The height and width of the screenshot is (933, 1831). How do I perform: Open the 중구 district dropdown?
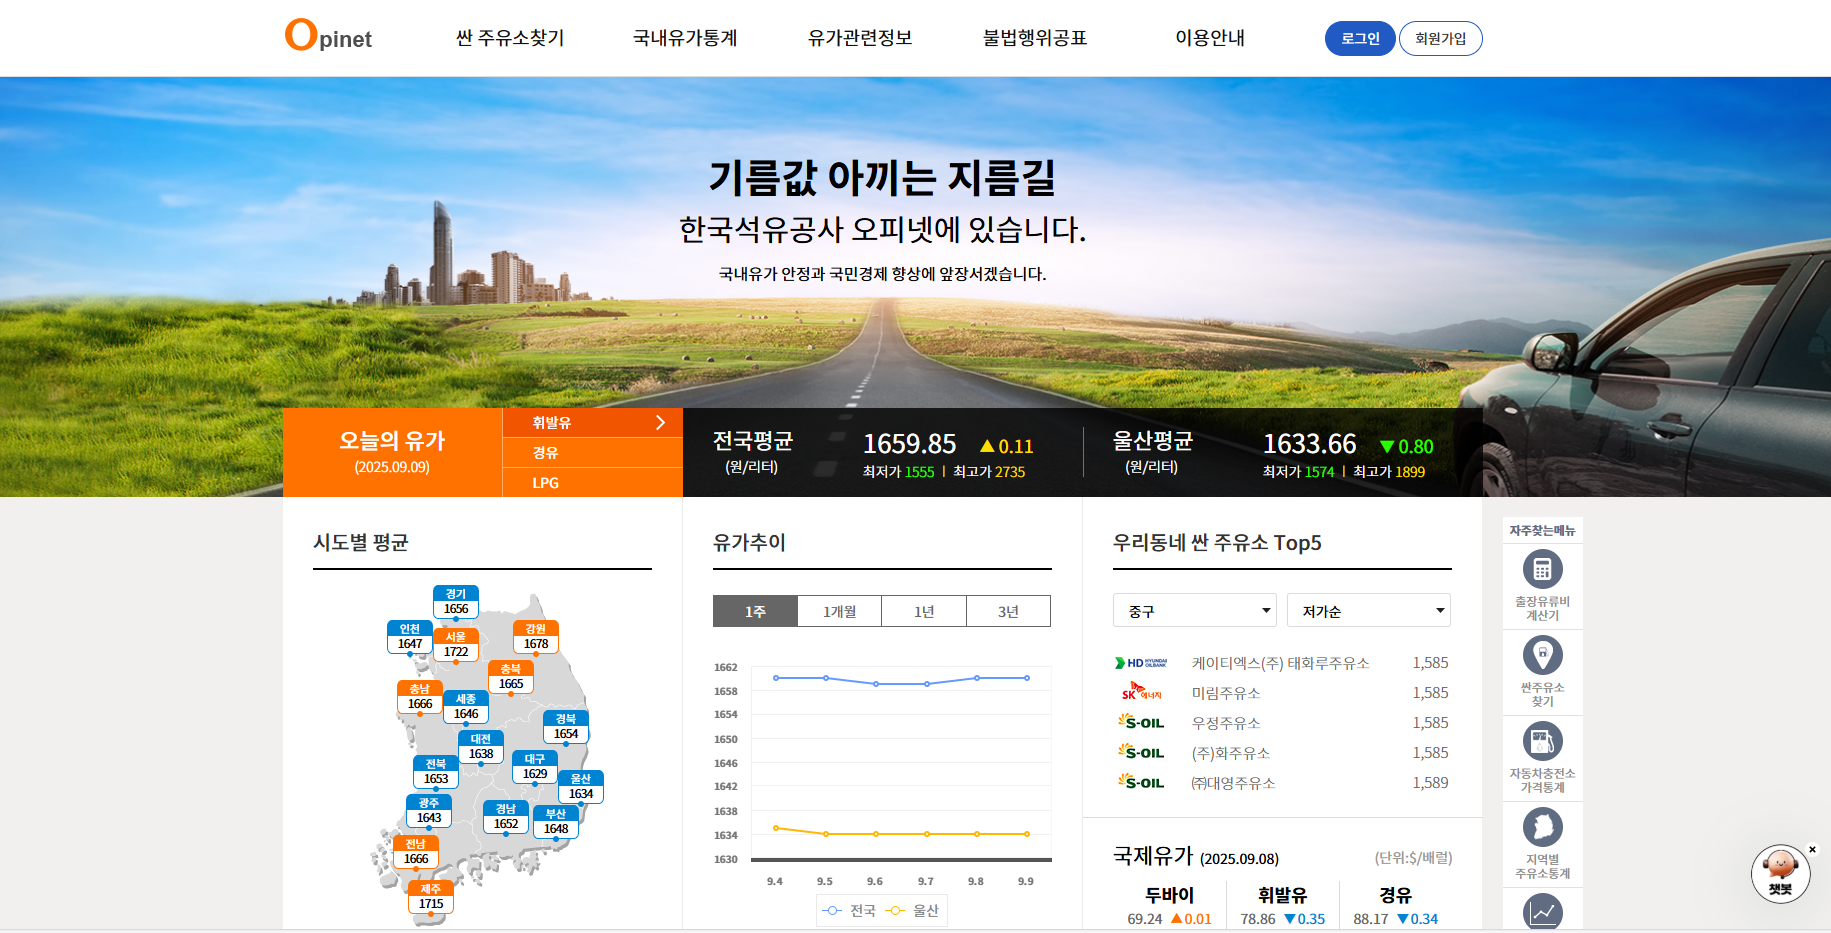[x=1194, y=610]
